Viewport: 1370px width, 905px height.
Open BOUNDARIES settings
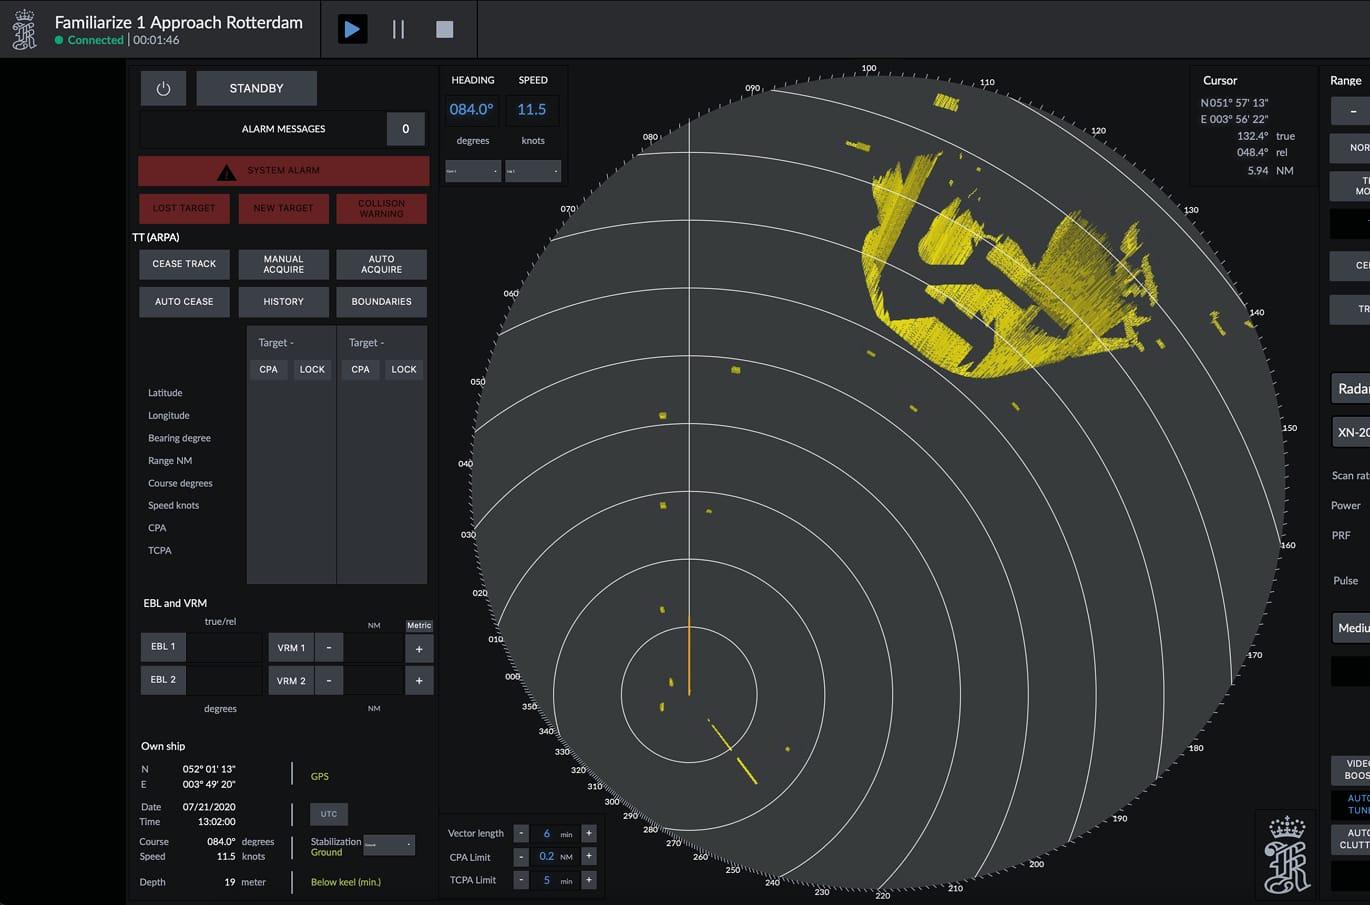[x=381, y=302]
